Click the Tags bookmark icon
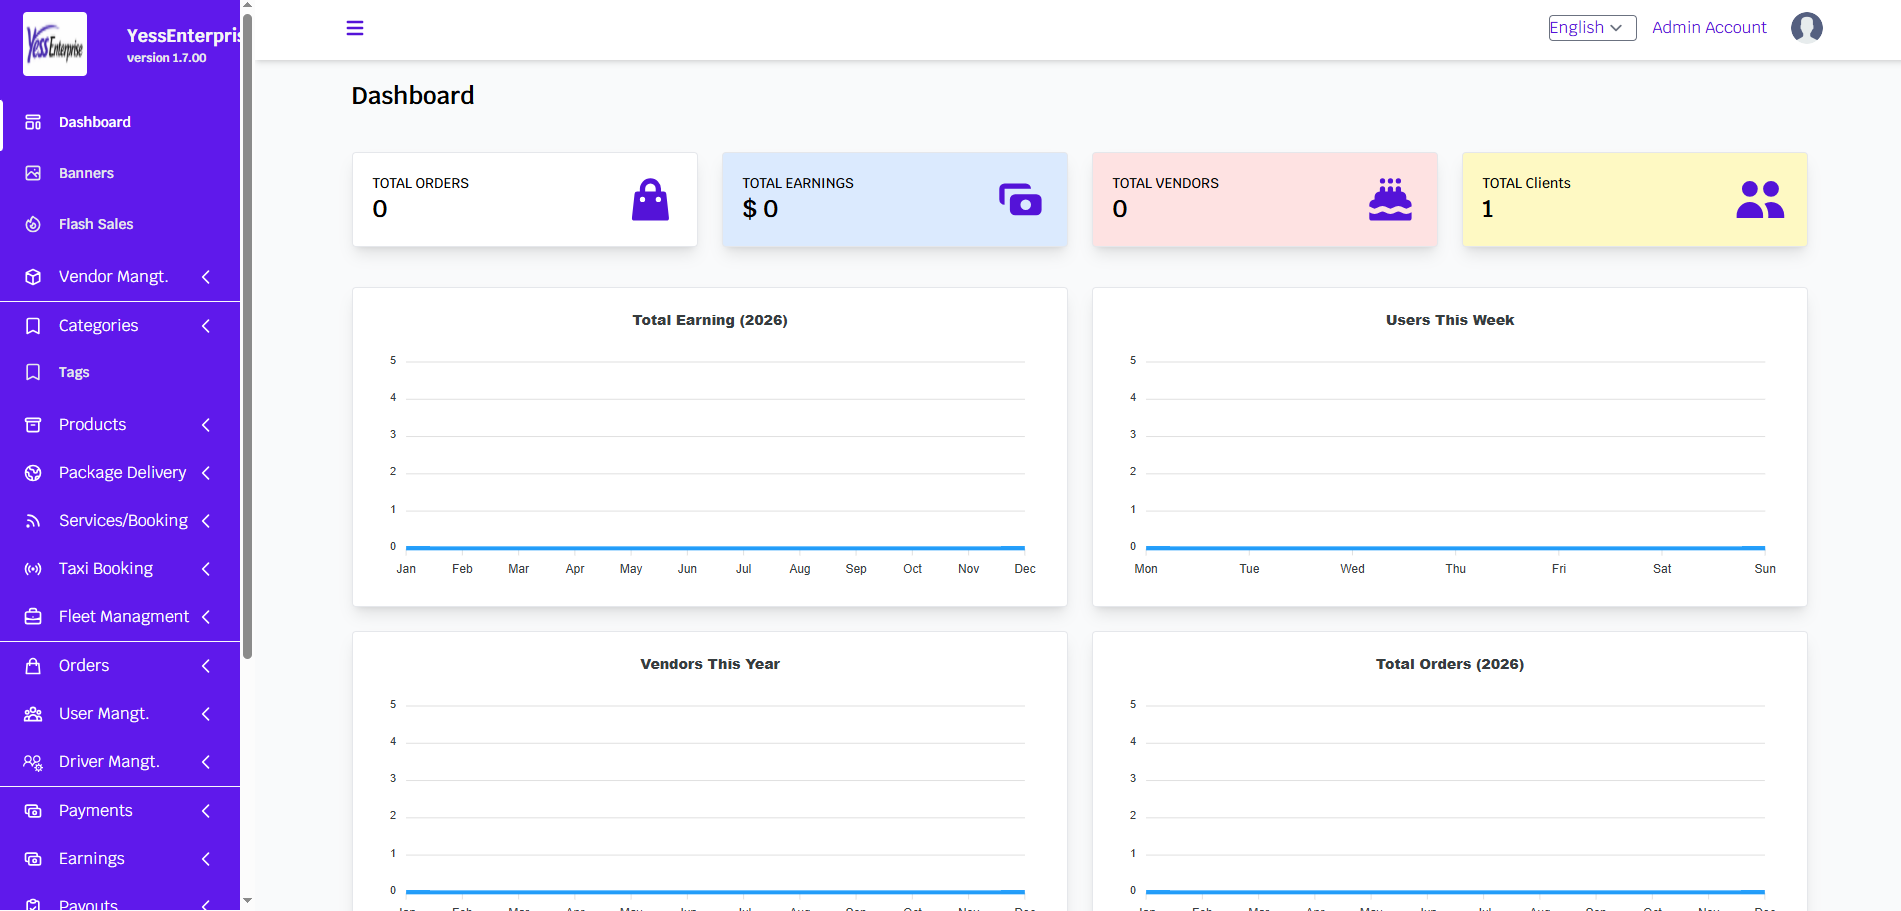The height and width of the screenshot is (911, 1901). 33,372
